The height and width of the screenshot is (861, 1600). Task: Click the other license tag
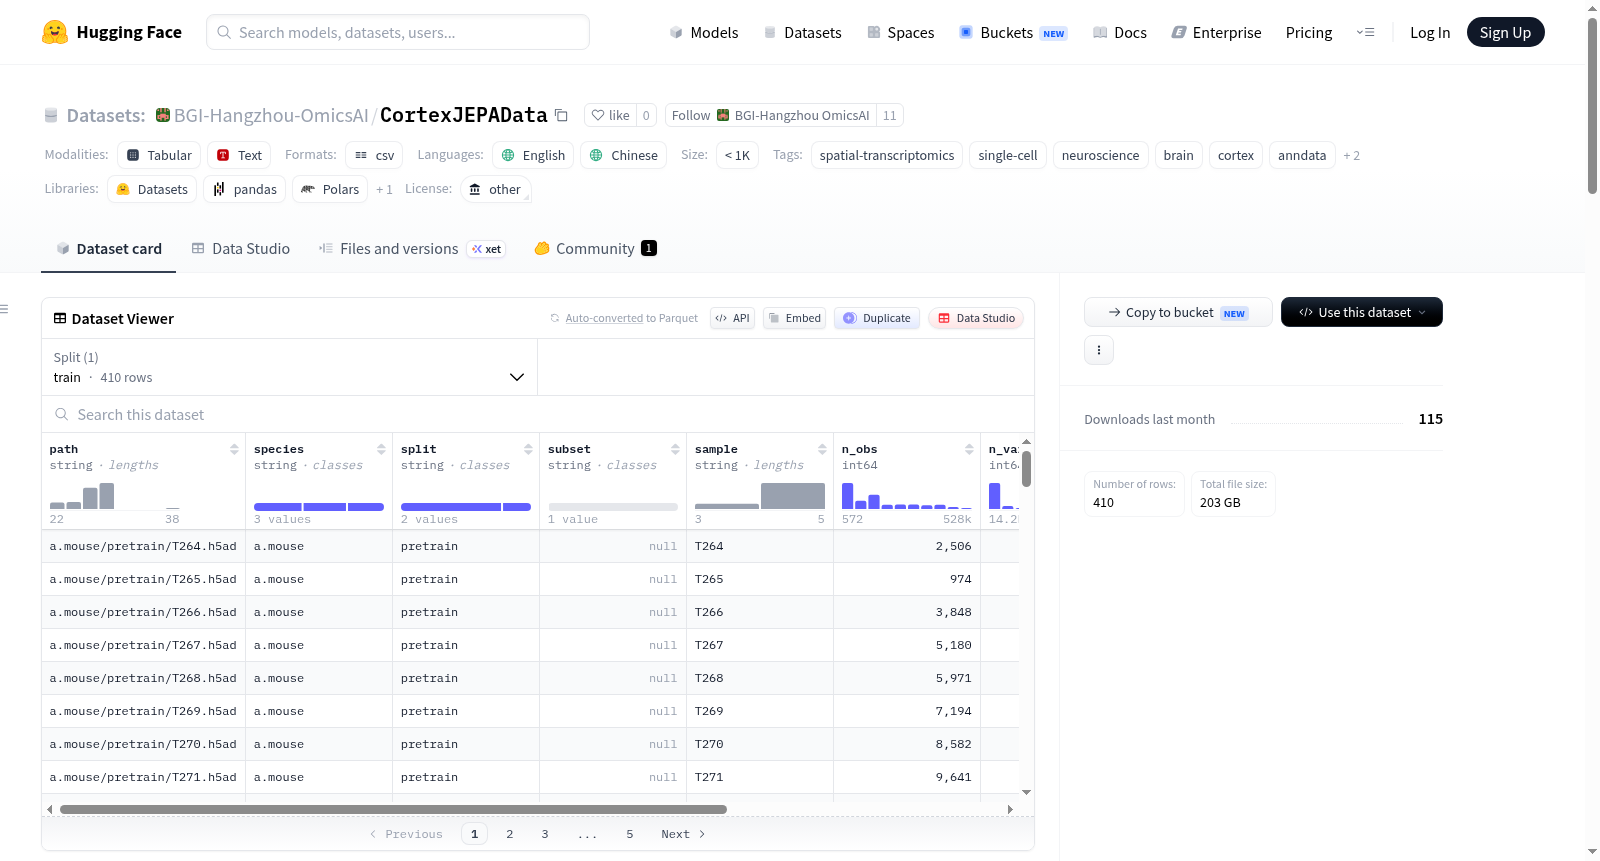[496, 189]
